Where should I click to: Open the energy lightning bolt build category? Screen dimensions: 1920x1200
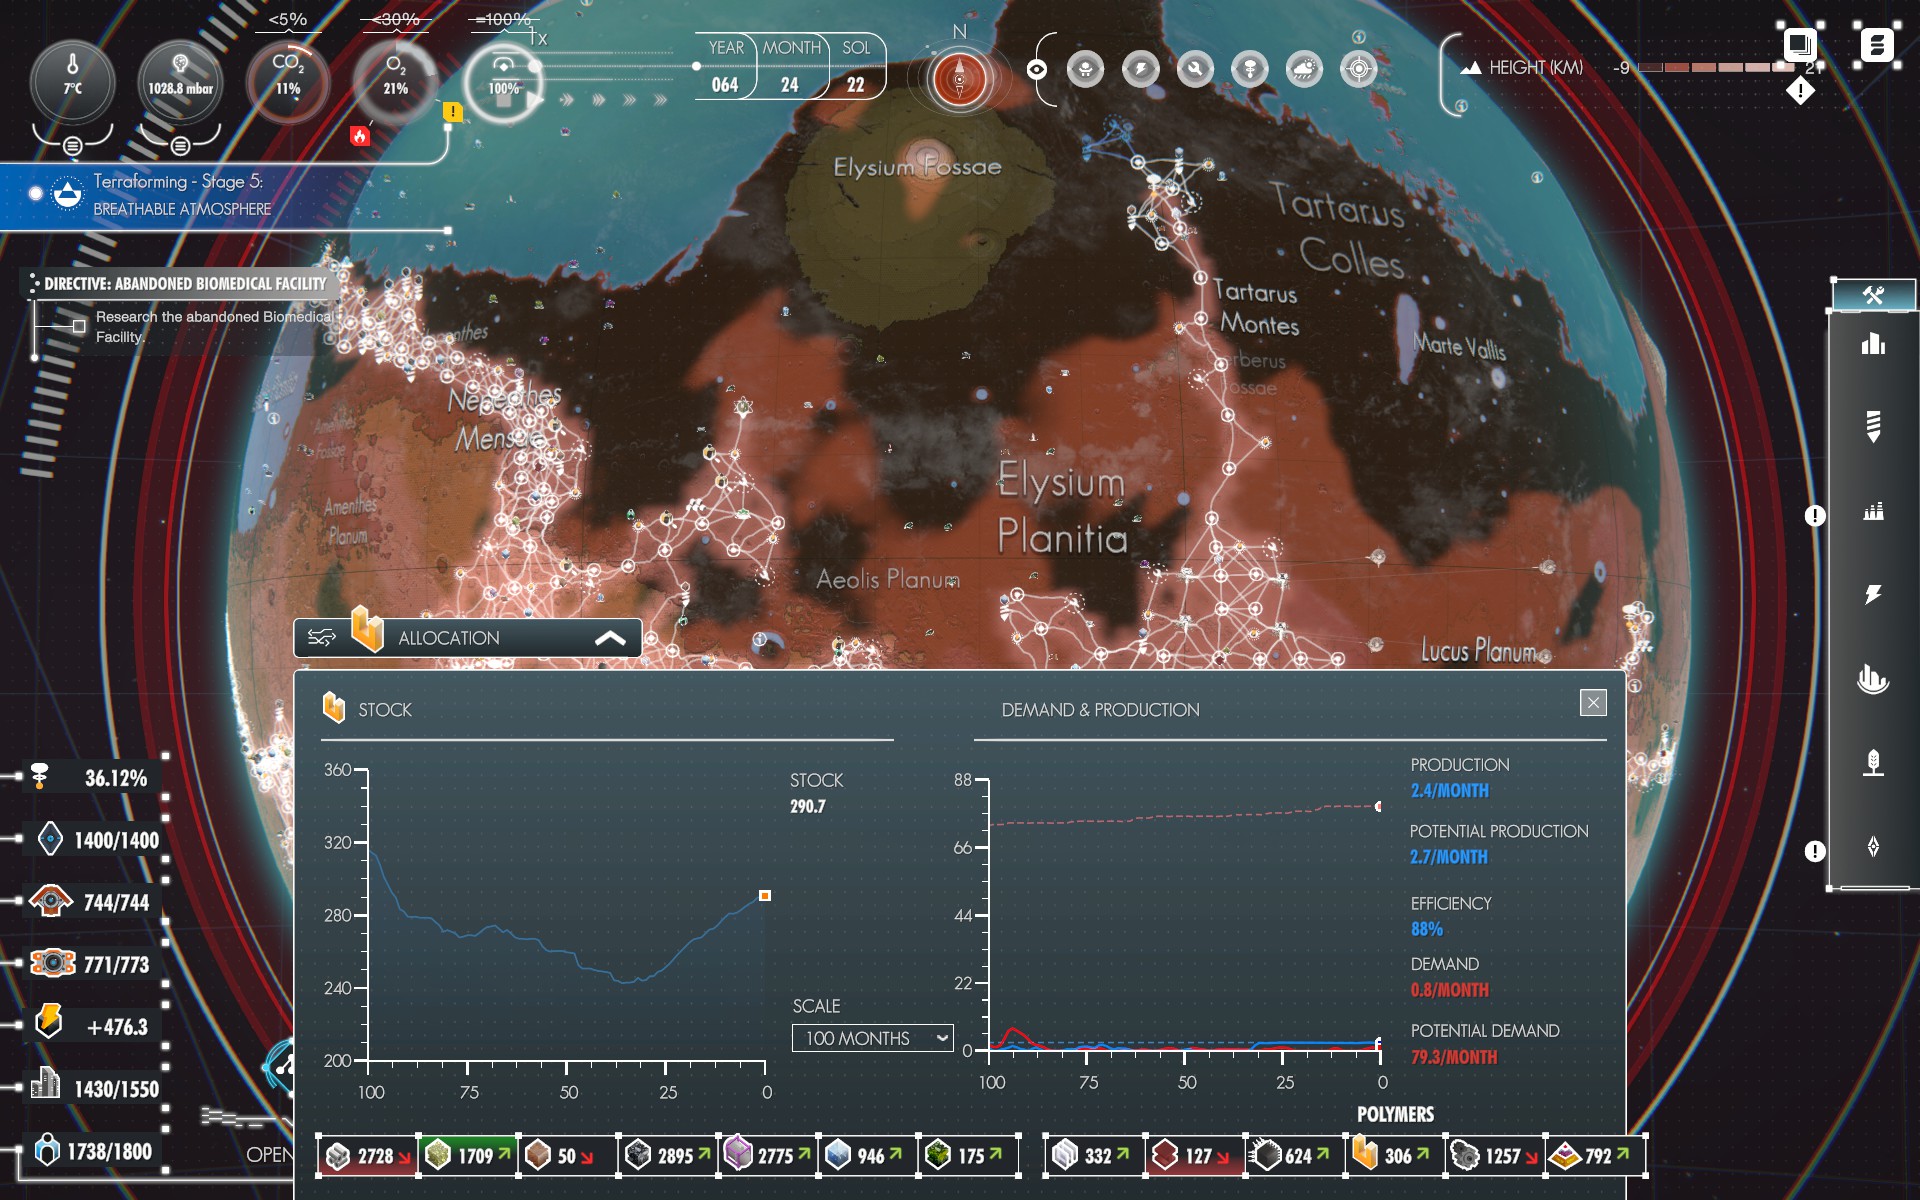point(1873,595)
